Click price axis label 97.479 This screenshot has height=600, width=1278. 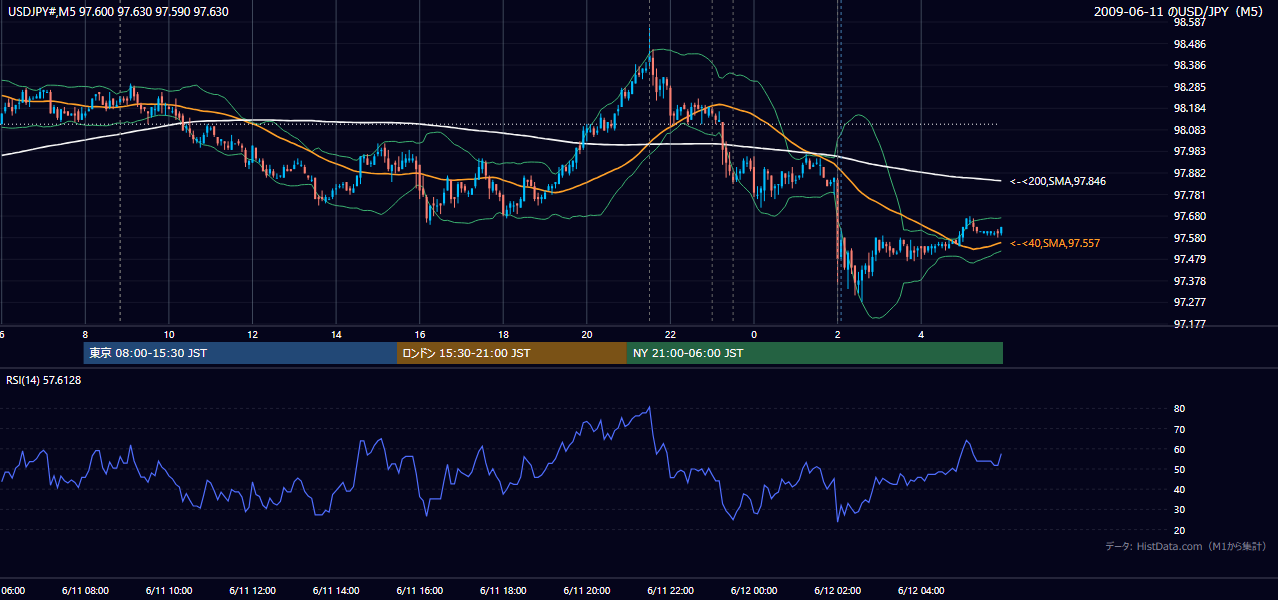tap(1190, 259)
